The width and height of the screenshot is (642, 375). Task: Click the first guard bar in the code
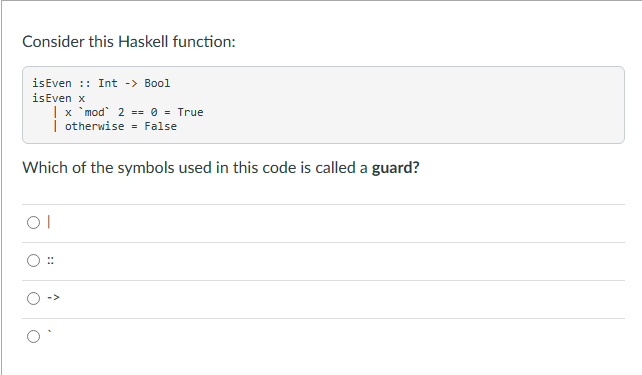[x=55, y=112]
